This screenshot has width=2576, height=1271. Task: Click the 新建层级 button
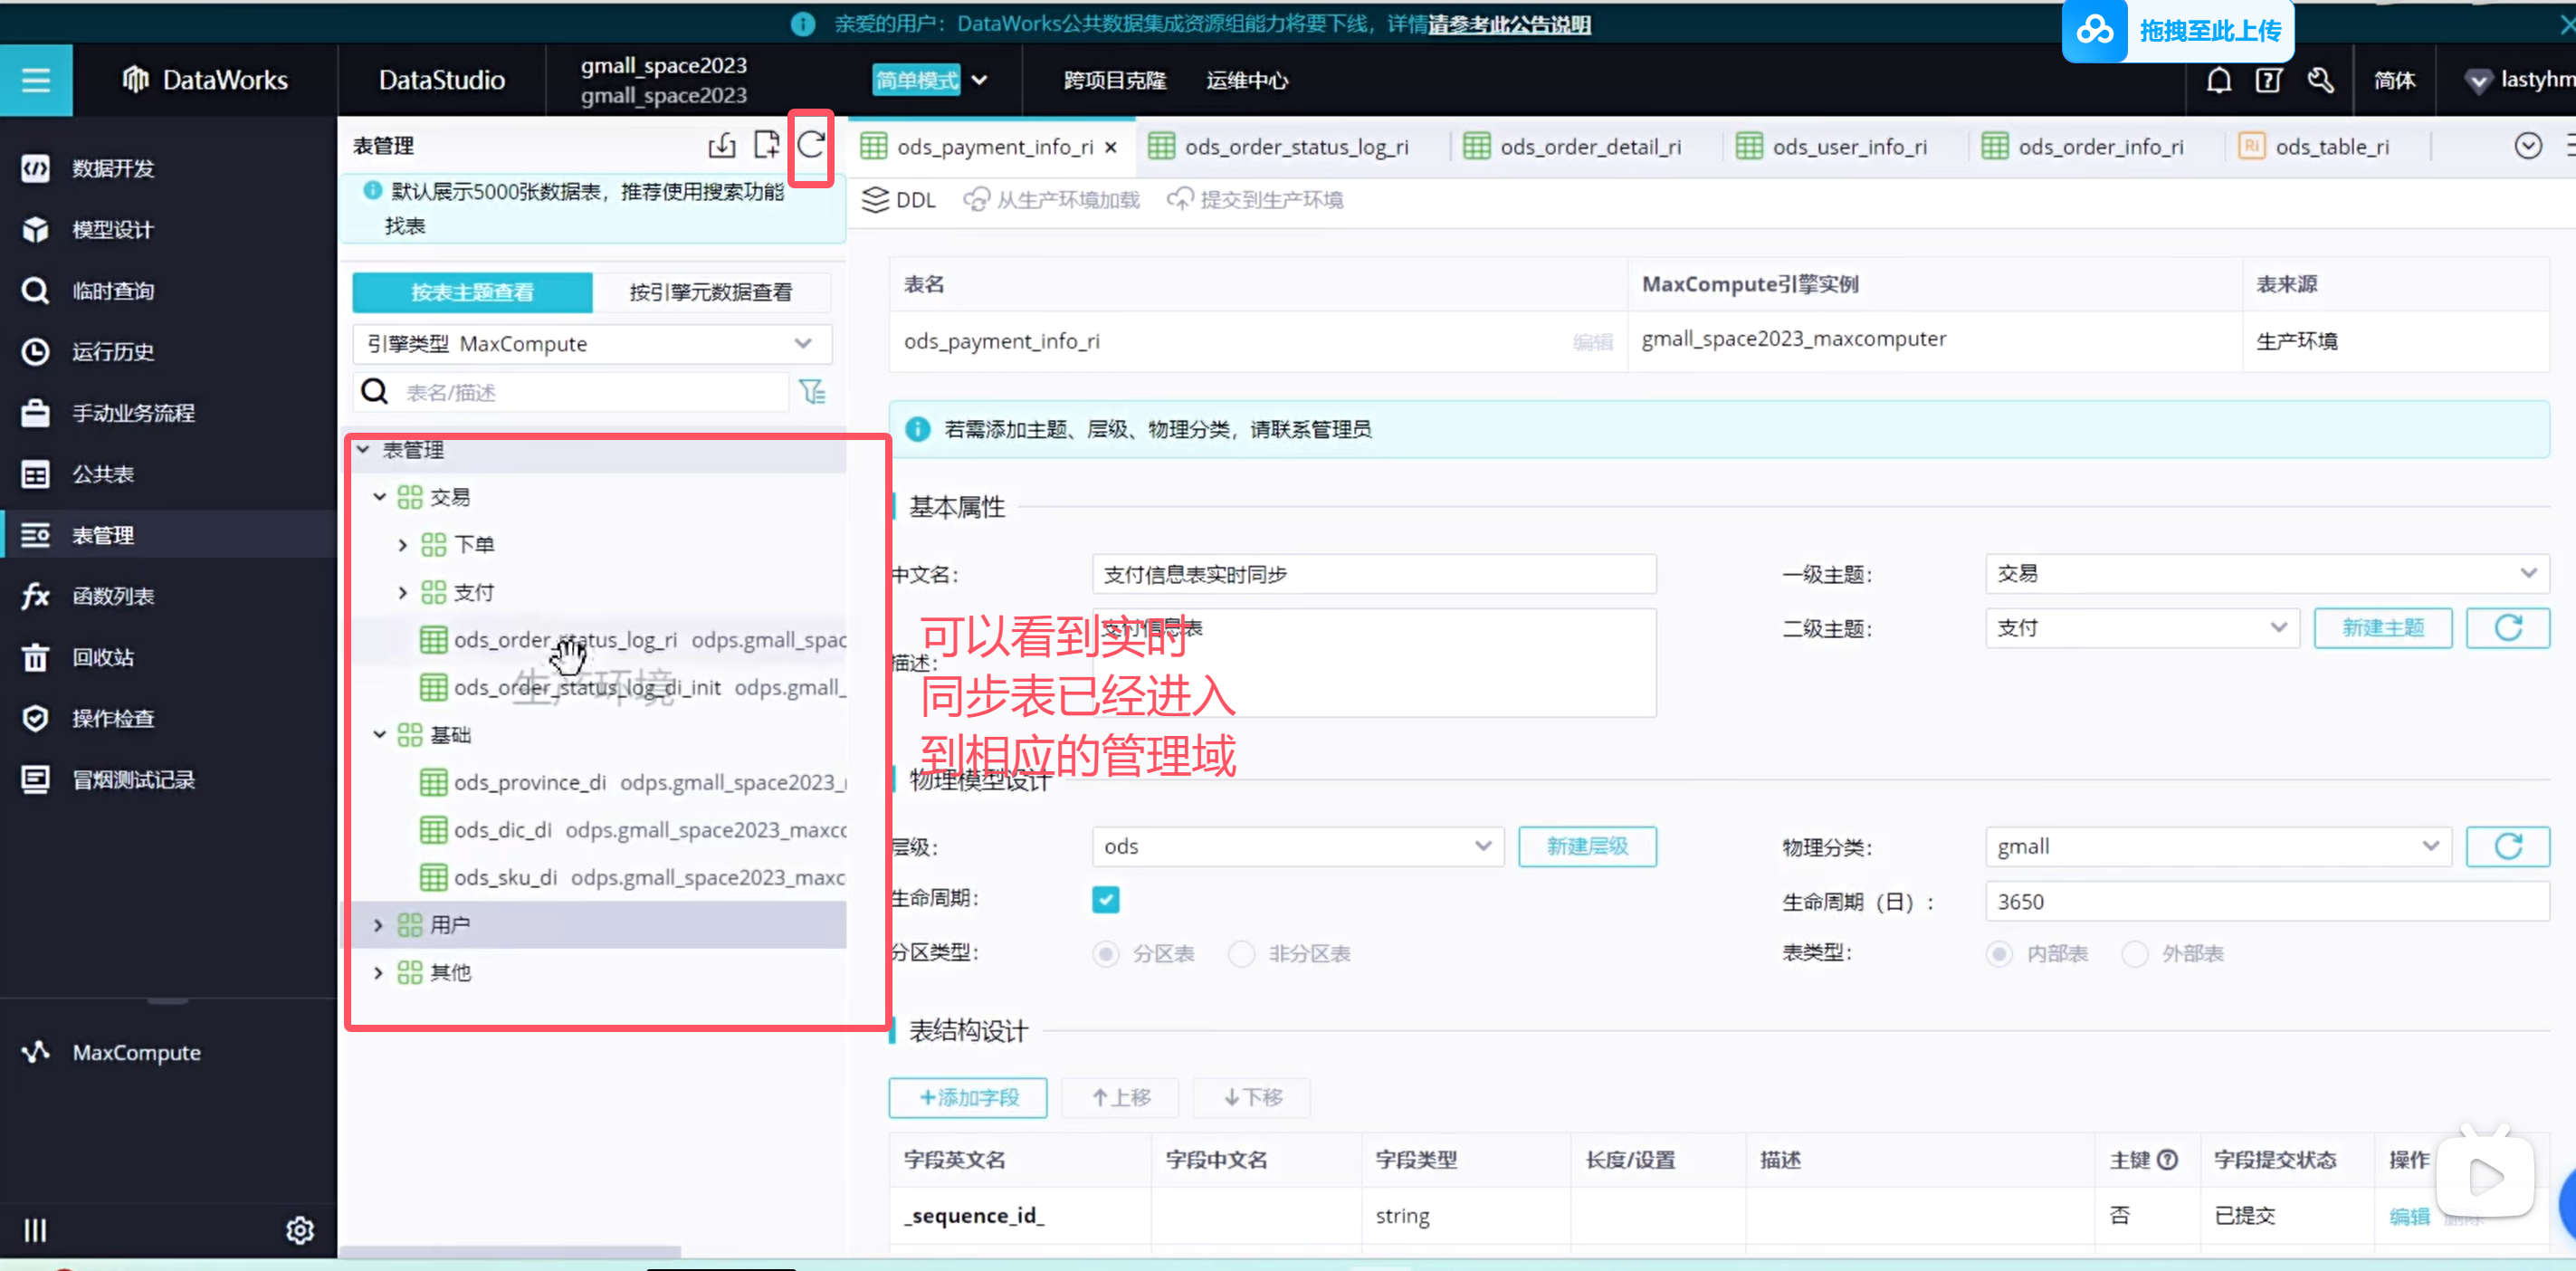pos(1586,847)
